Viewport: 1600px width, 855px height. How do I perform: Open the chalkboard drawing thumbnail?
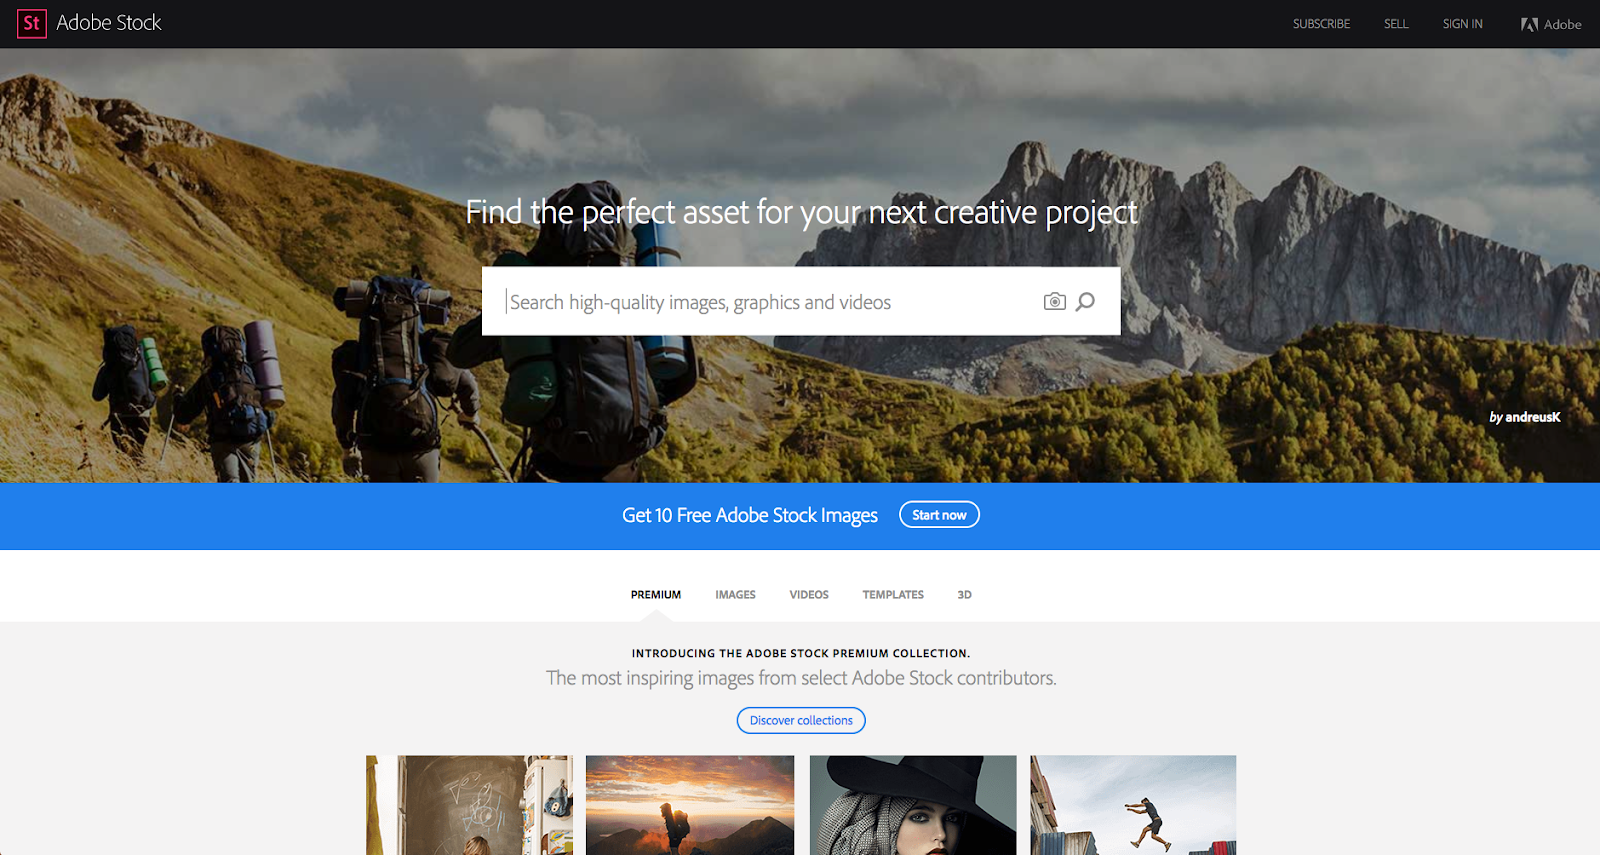tap(470, 805)
